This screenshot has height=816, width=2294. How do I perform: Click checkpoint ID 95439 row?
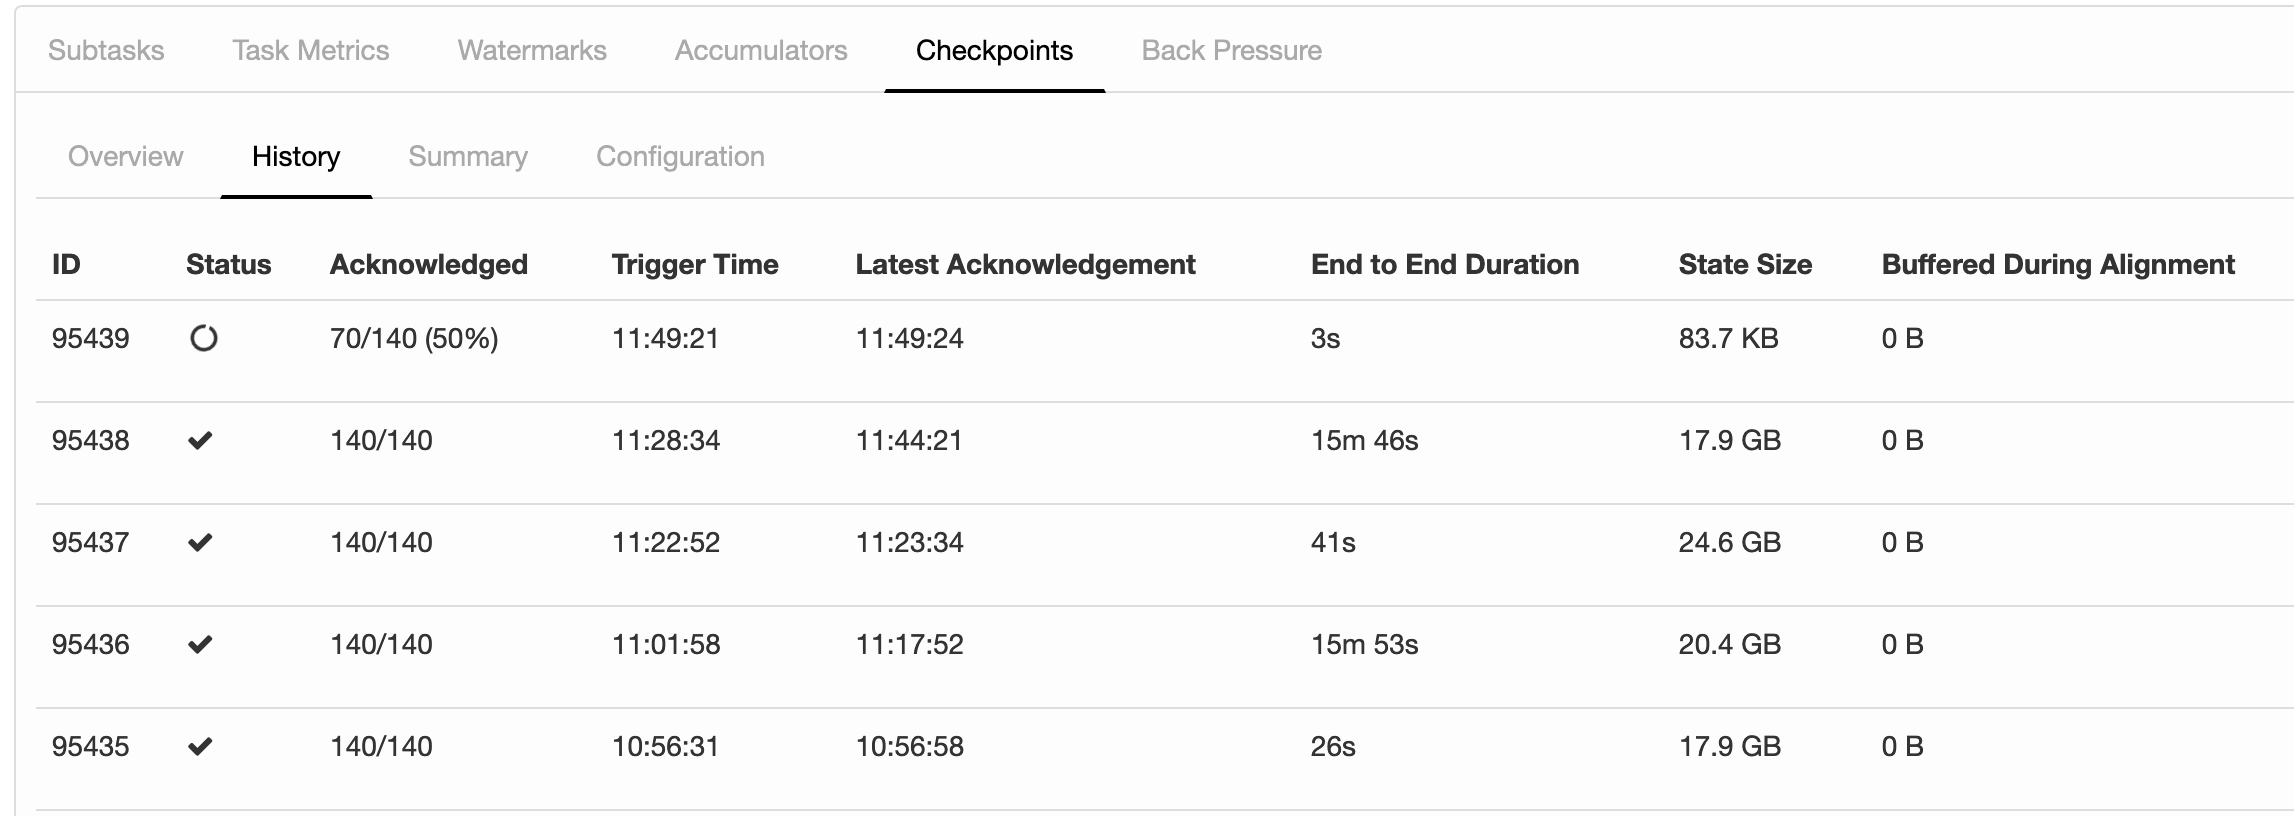coord(90,339)
